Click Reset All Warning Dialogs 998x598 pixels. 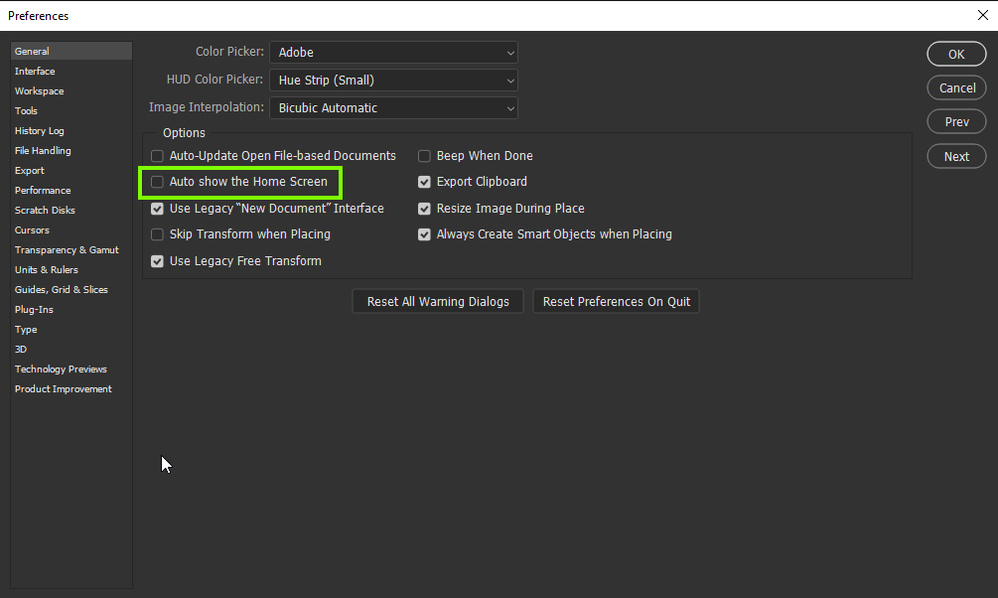[x=437, y=301]
